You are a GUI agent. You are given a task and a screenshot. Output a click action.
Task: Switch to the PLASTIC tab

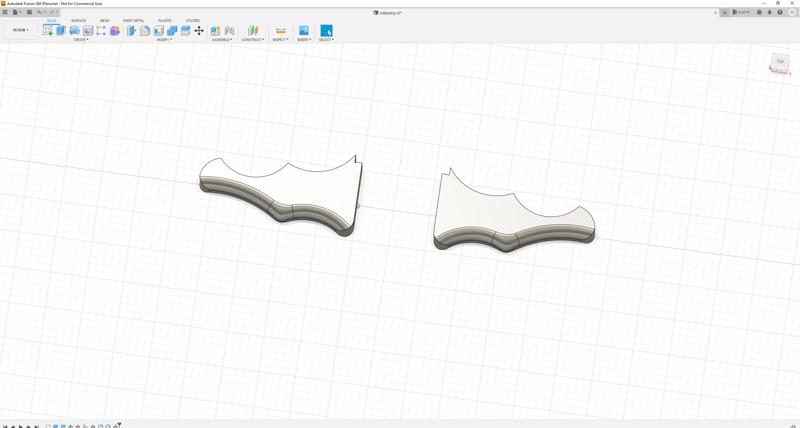(165, 20)
